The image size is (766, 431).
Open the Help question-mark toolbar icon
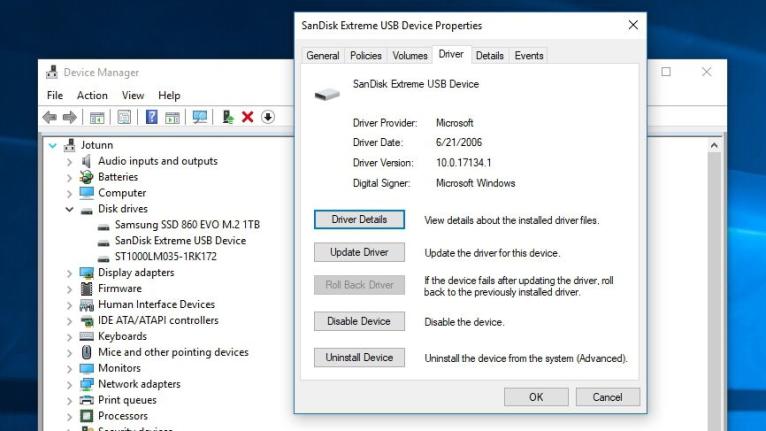pos(151,117)
